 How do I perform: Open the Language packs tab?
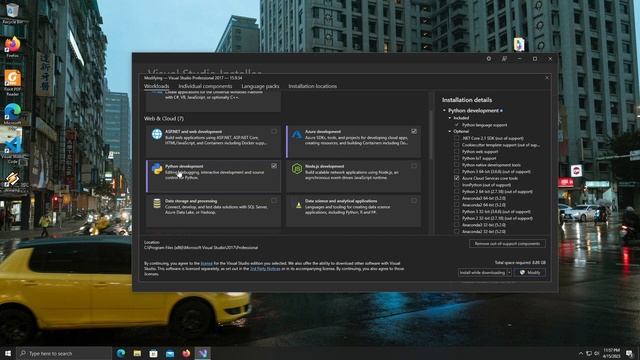point(260,86)
